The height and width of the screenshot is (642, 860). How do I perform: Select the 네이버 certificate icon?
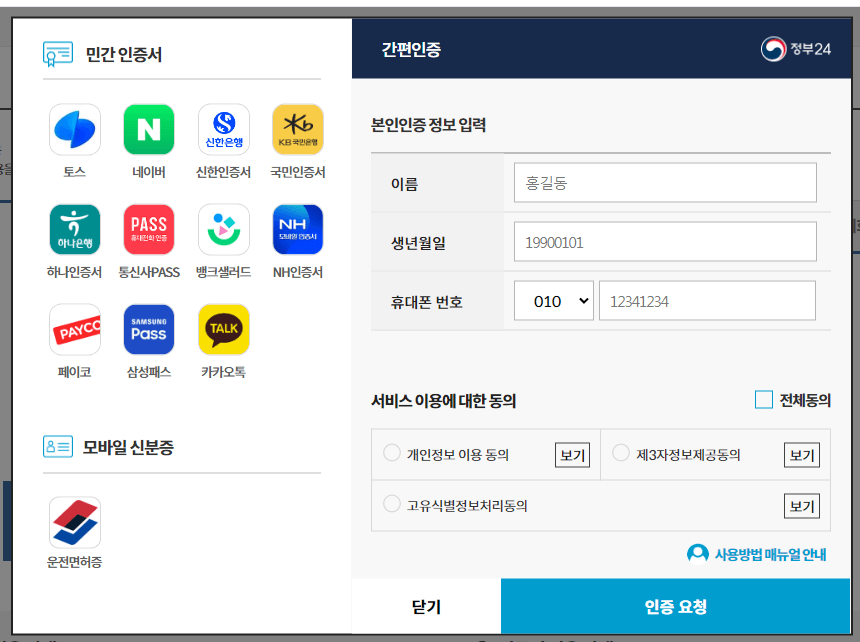pos(148,128)
